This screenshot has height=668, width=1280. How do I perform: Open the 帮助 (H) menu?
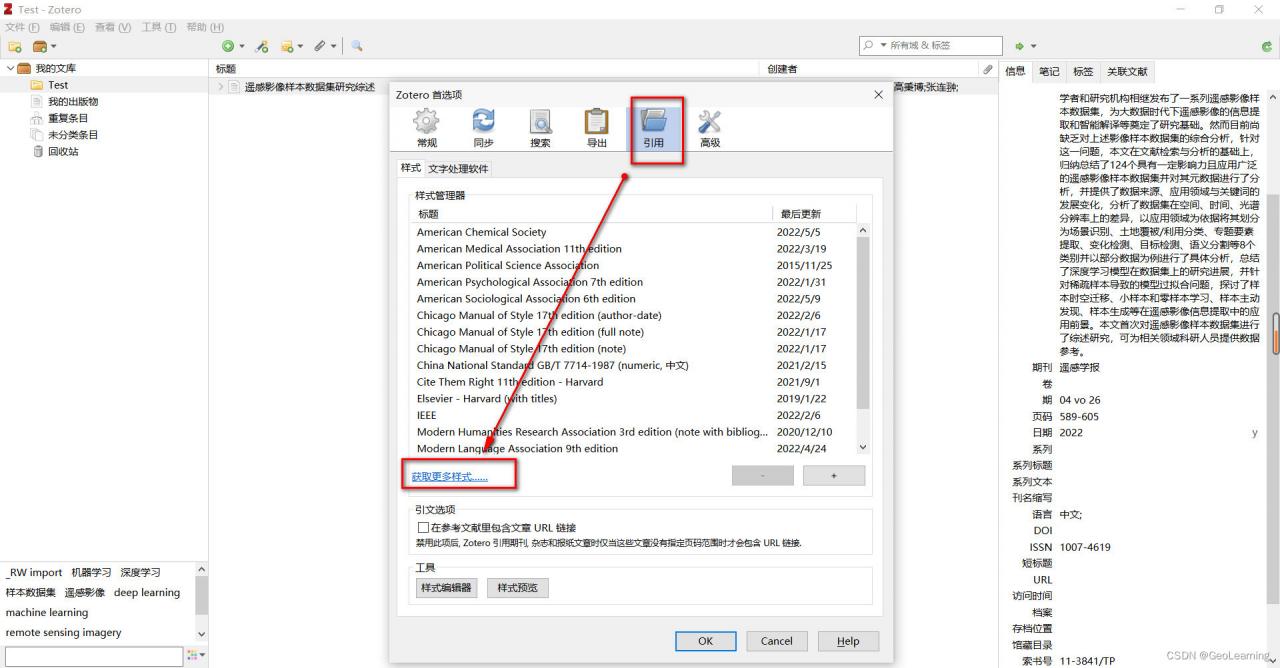click(x=205, y=27)
